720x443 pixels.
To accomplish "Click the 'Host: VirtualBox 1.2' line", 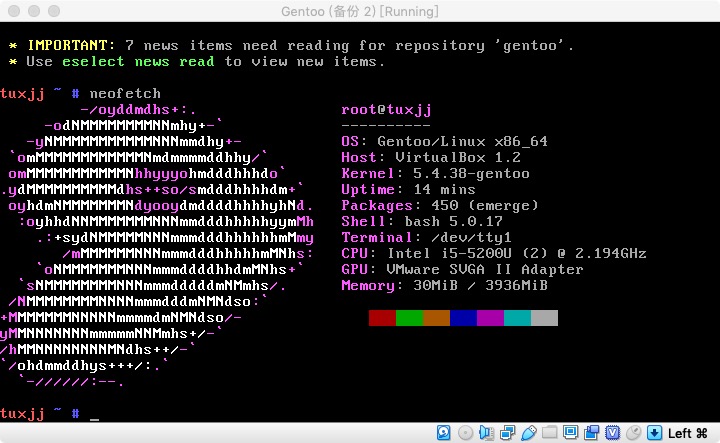I will pos(431,157).
